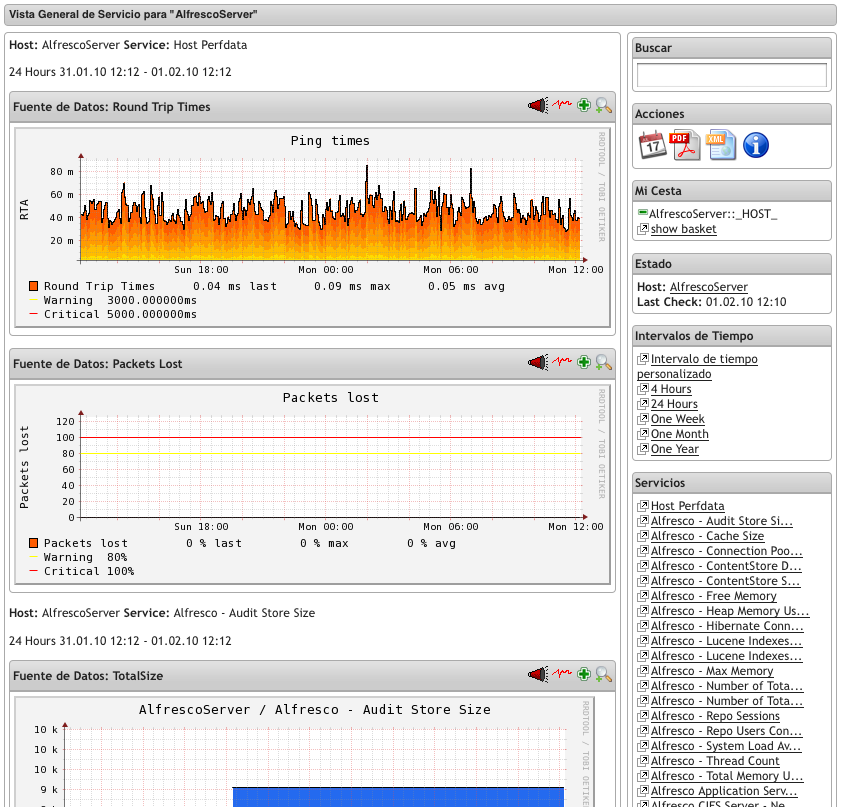The image size is (848, 807).
Task: Click the blue info icon under Acciones
Action: pyautogui.click(x=756, y=145)
